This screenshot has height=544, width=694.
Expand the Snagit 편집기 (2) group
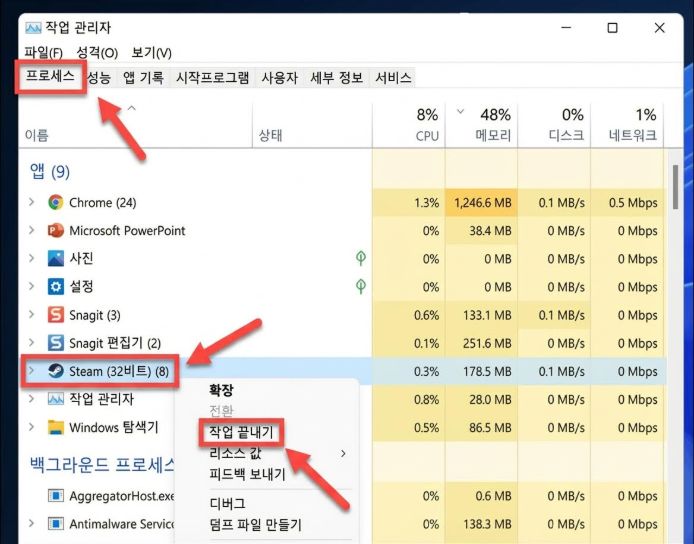[x=32, y=344]
